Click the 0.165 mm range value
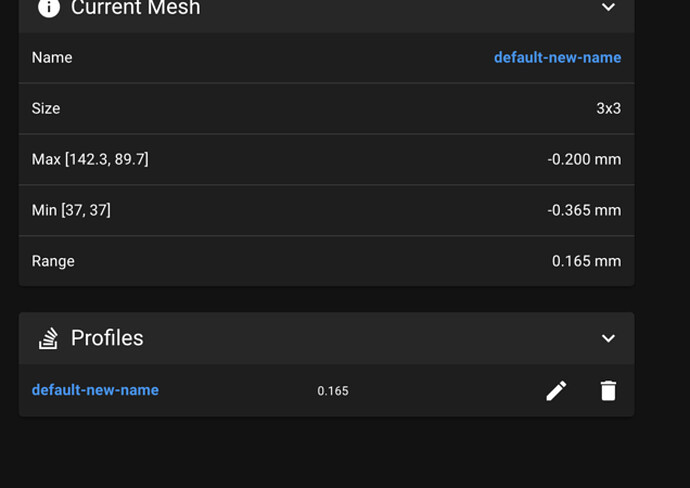Screen dimensions: 690x488 tap(586, 261)
